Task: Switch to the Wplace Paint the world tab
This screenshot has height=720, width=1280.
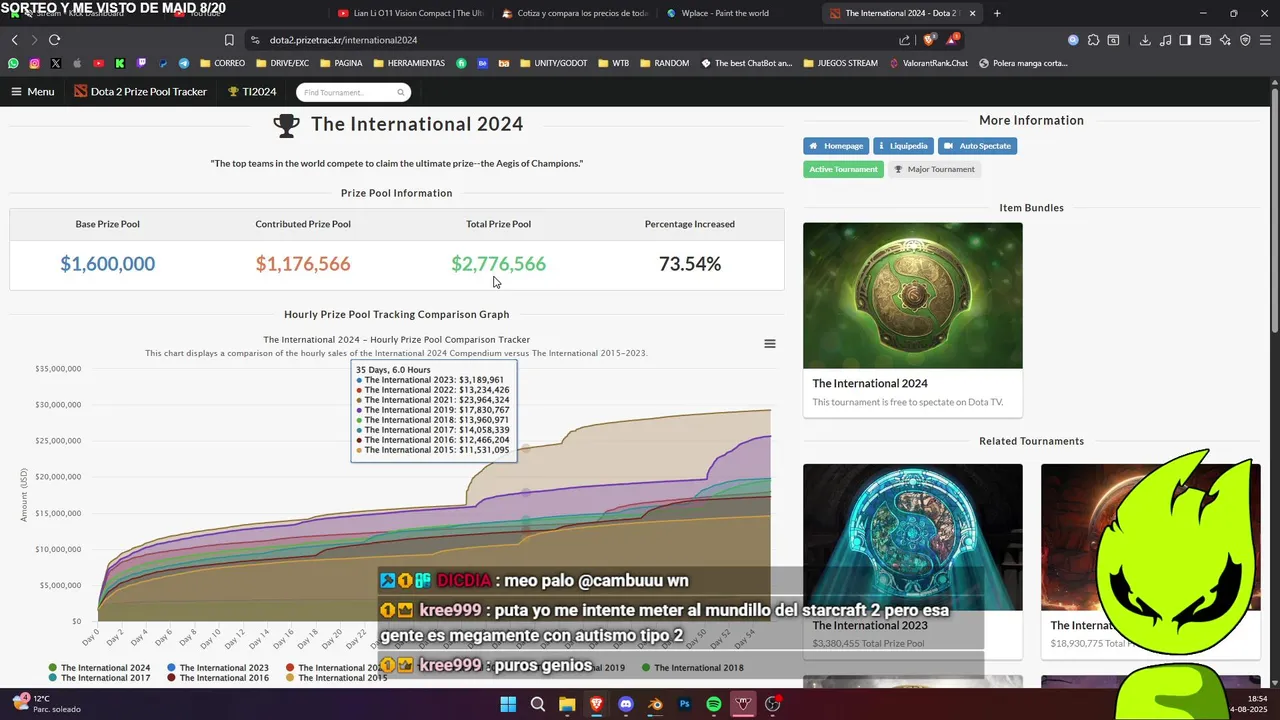Action: pos(738,13)
